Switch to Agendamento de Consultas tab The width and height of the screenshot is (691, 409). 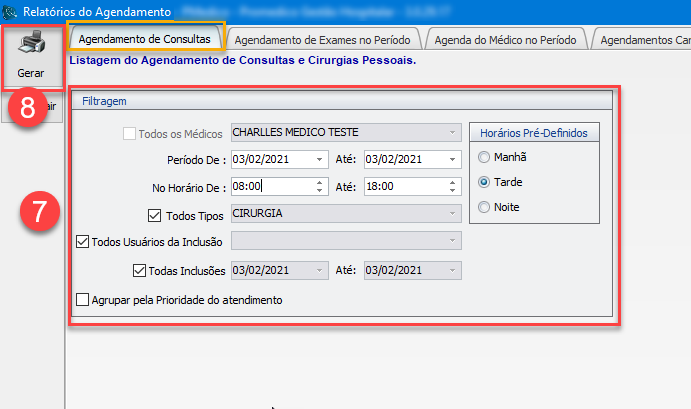(145, 39)
